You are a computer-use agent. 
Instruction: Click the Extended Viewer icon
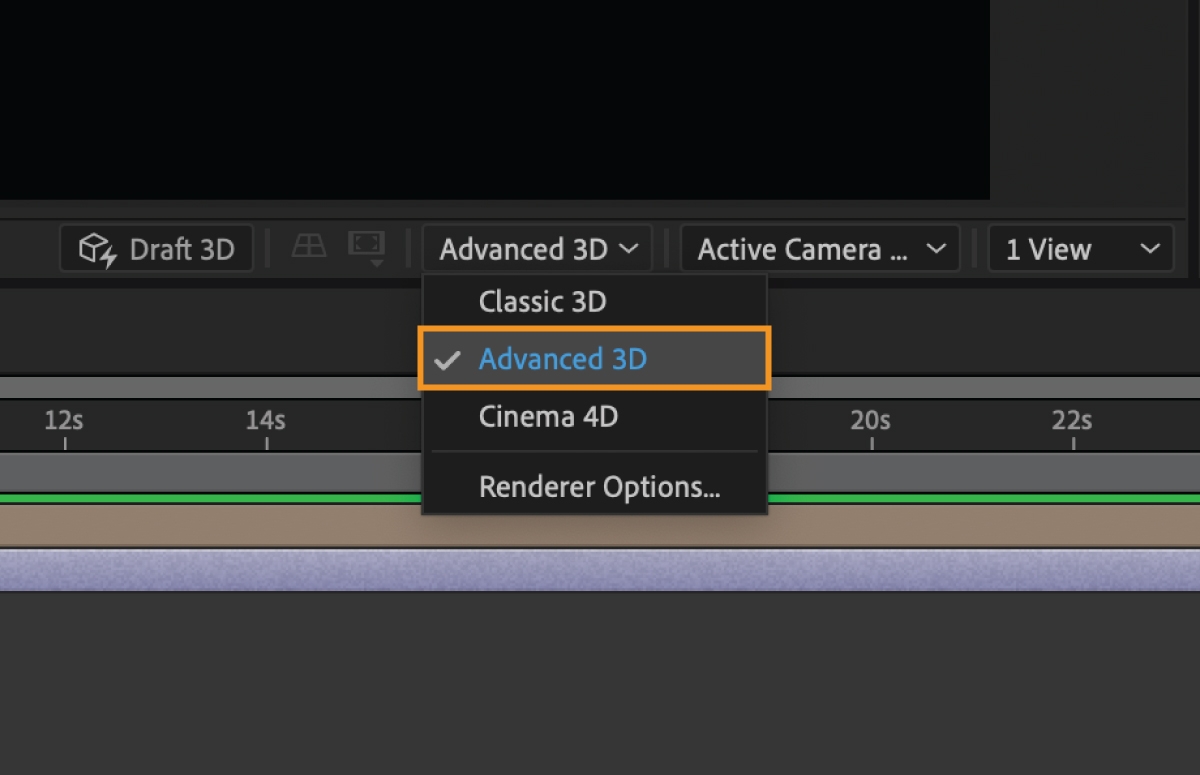coord(366,243)
